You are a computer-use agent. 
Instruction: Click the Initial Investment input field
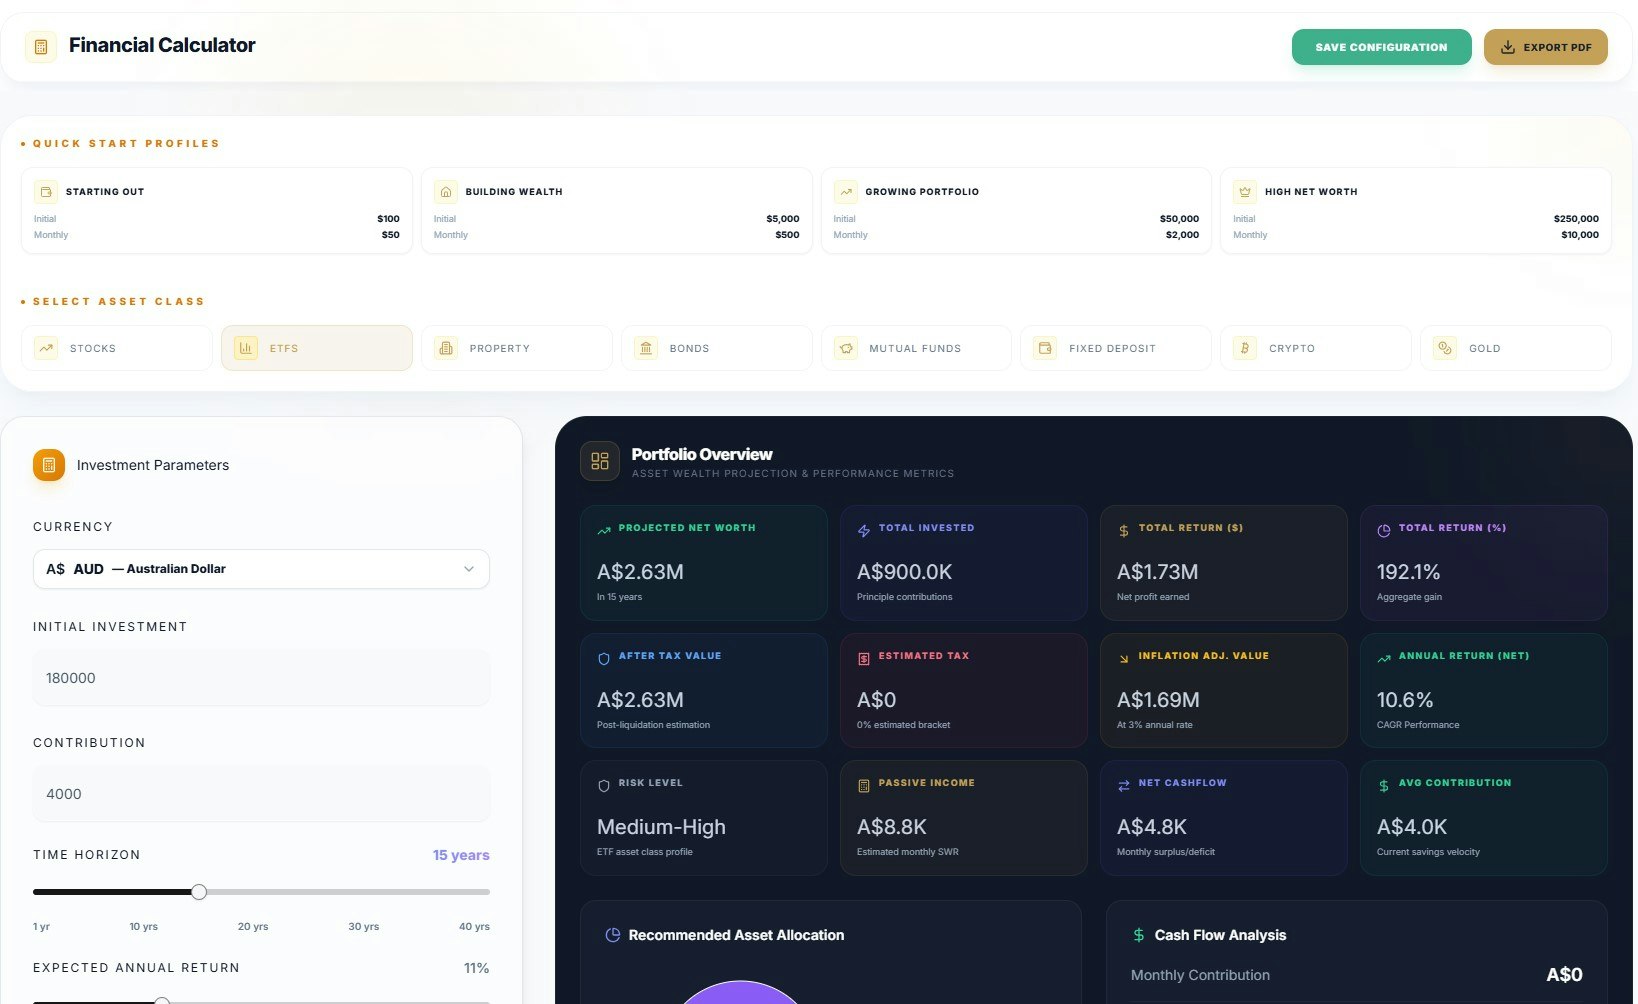pyautogui.click(x=261, y=678)
